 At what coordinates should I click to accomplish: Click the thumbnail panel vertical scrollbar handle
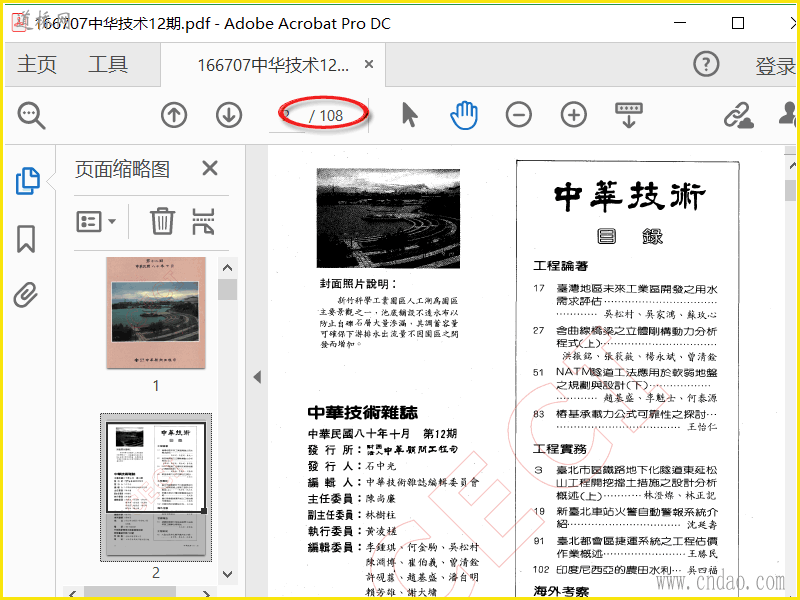(x=228, y=289)
